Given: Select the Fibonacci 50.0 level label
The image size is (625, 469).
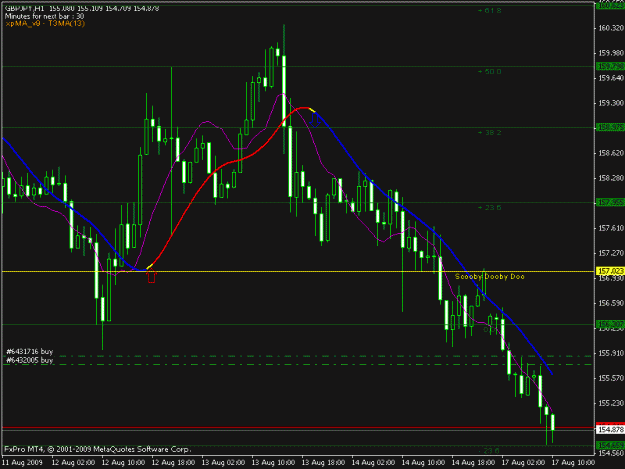Looking at the screenshot, I should (x=490, y=71).
